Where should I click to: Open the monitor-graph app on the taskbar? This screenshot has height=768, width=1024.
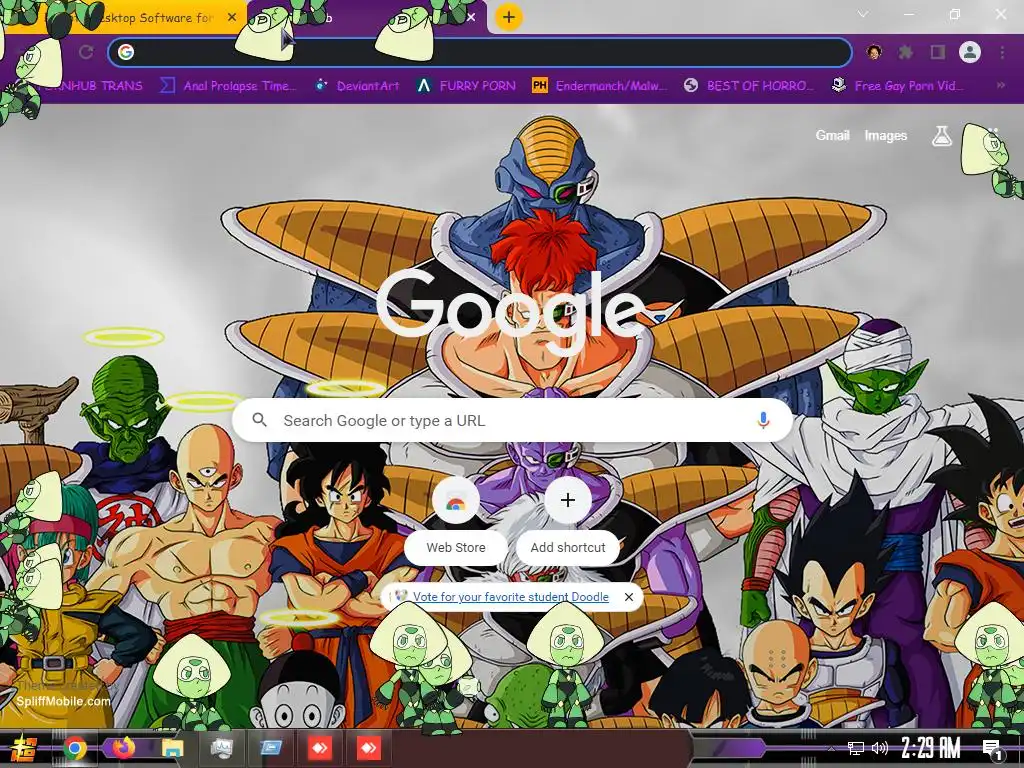(x=222, y=748)
